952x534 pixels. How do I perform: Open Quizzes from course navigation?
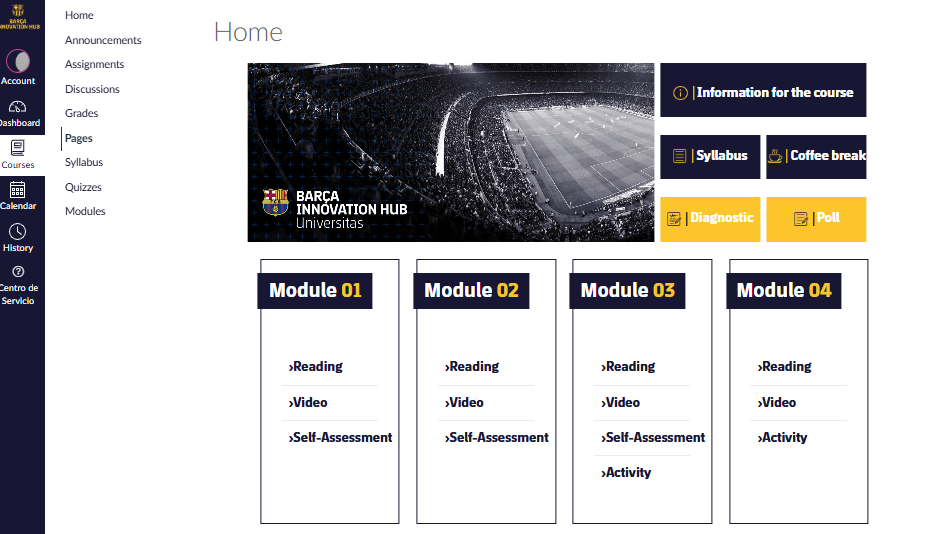click(83, 187)
